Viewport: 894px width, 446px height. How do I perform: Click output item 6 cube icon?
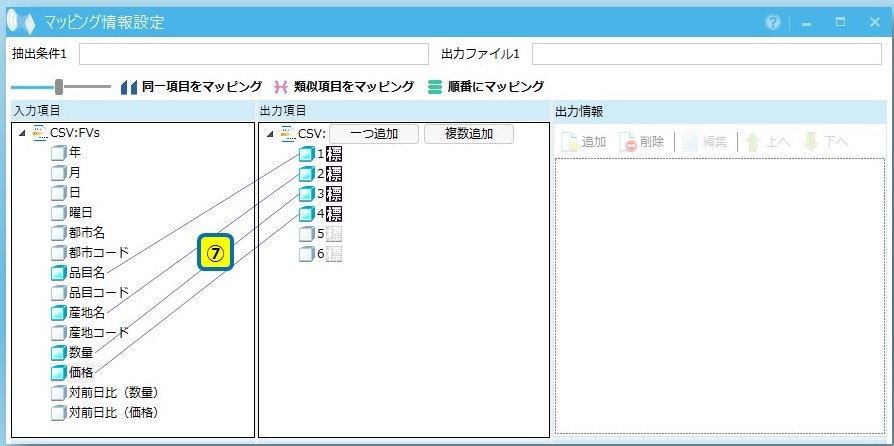coord(307,254)
